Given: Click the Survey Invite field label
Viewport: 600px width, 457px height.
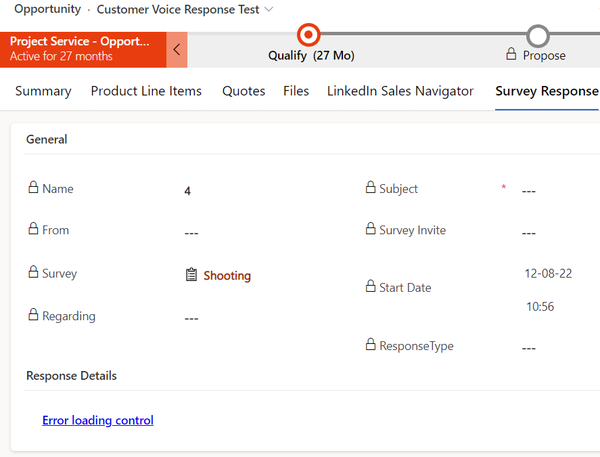Looking at the screenshot, I should coord(412,230).
